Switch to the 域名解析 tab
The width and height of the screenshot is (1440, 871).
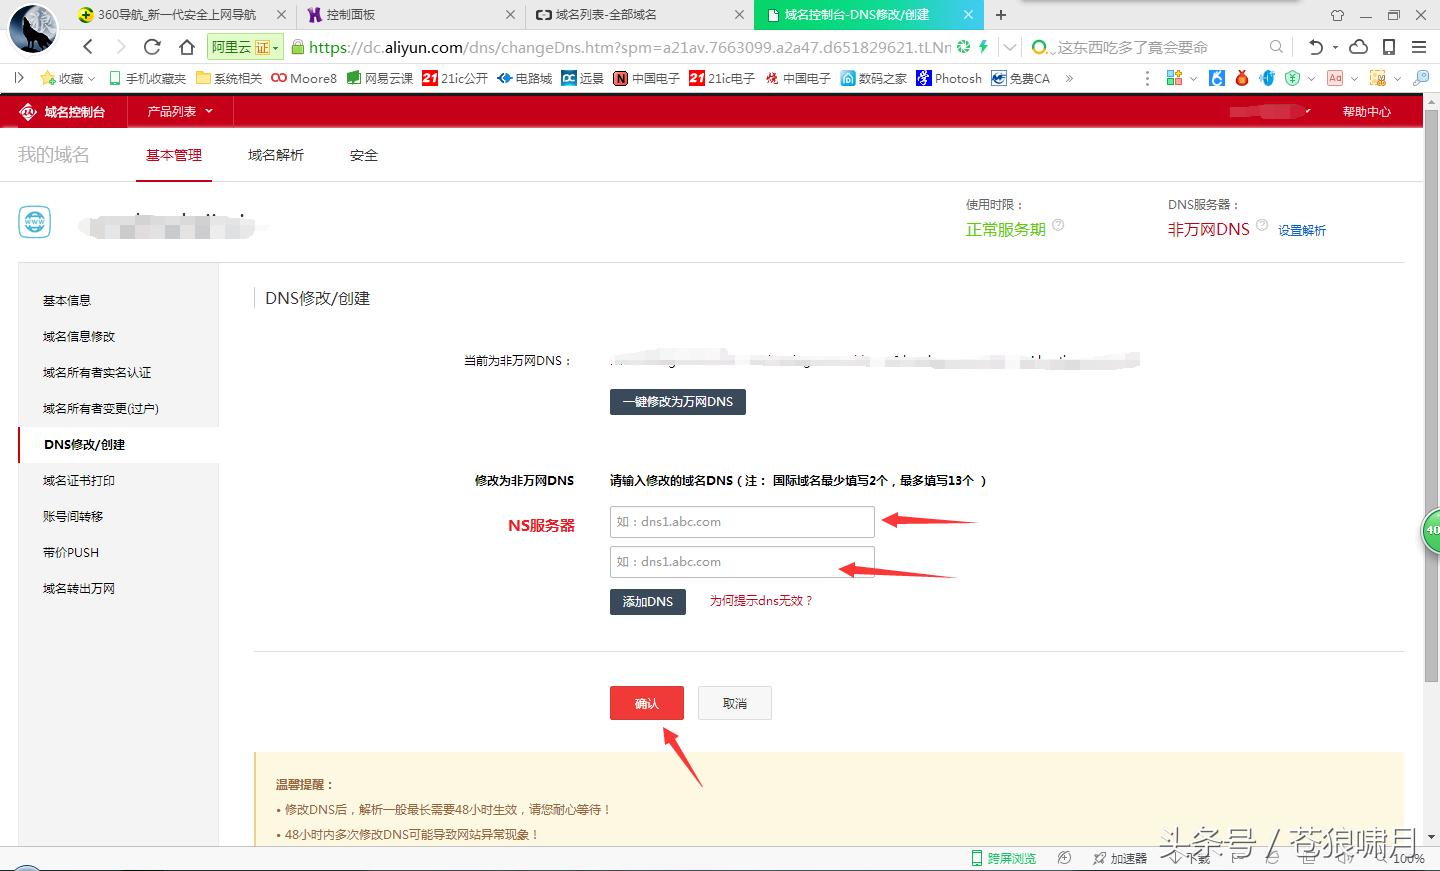click(274, 155)
